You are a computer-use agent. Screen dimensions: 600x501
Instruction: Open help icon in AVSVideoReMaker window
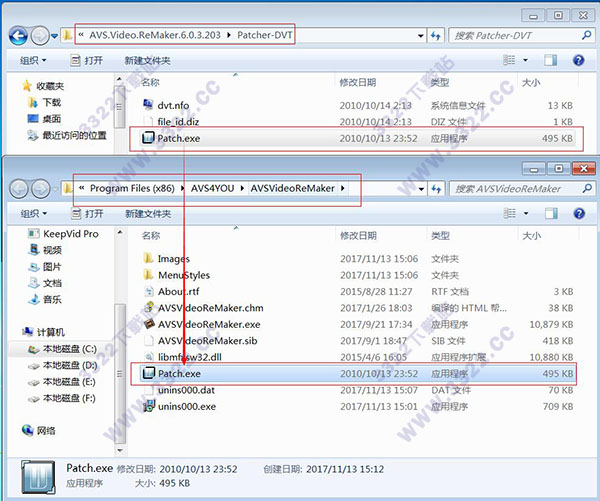pyautogui.click(x=579, y=214)
